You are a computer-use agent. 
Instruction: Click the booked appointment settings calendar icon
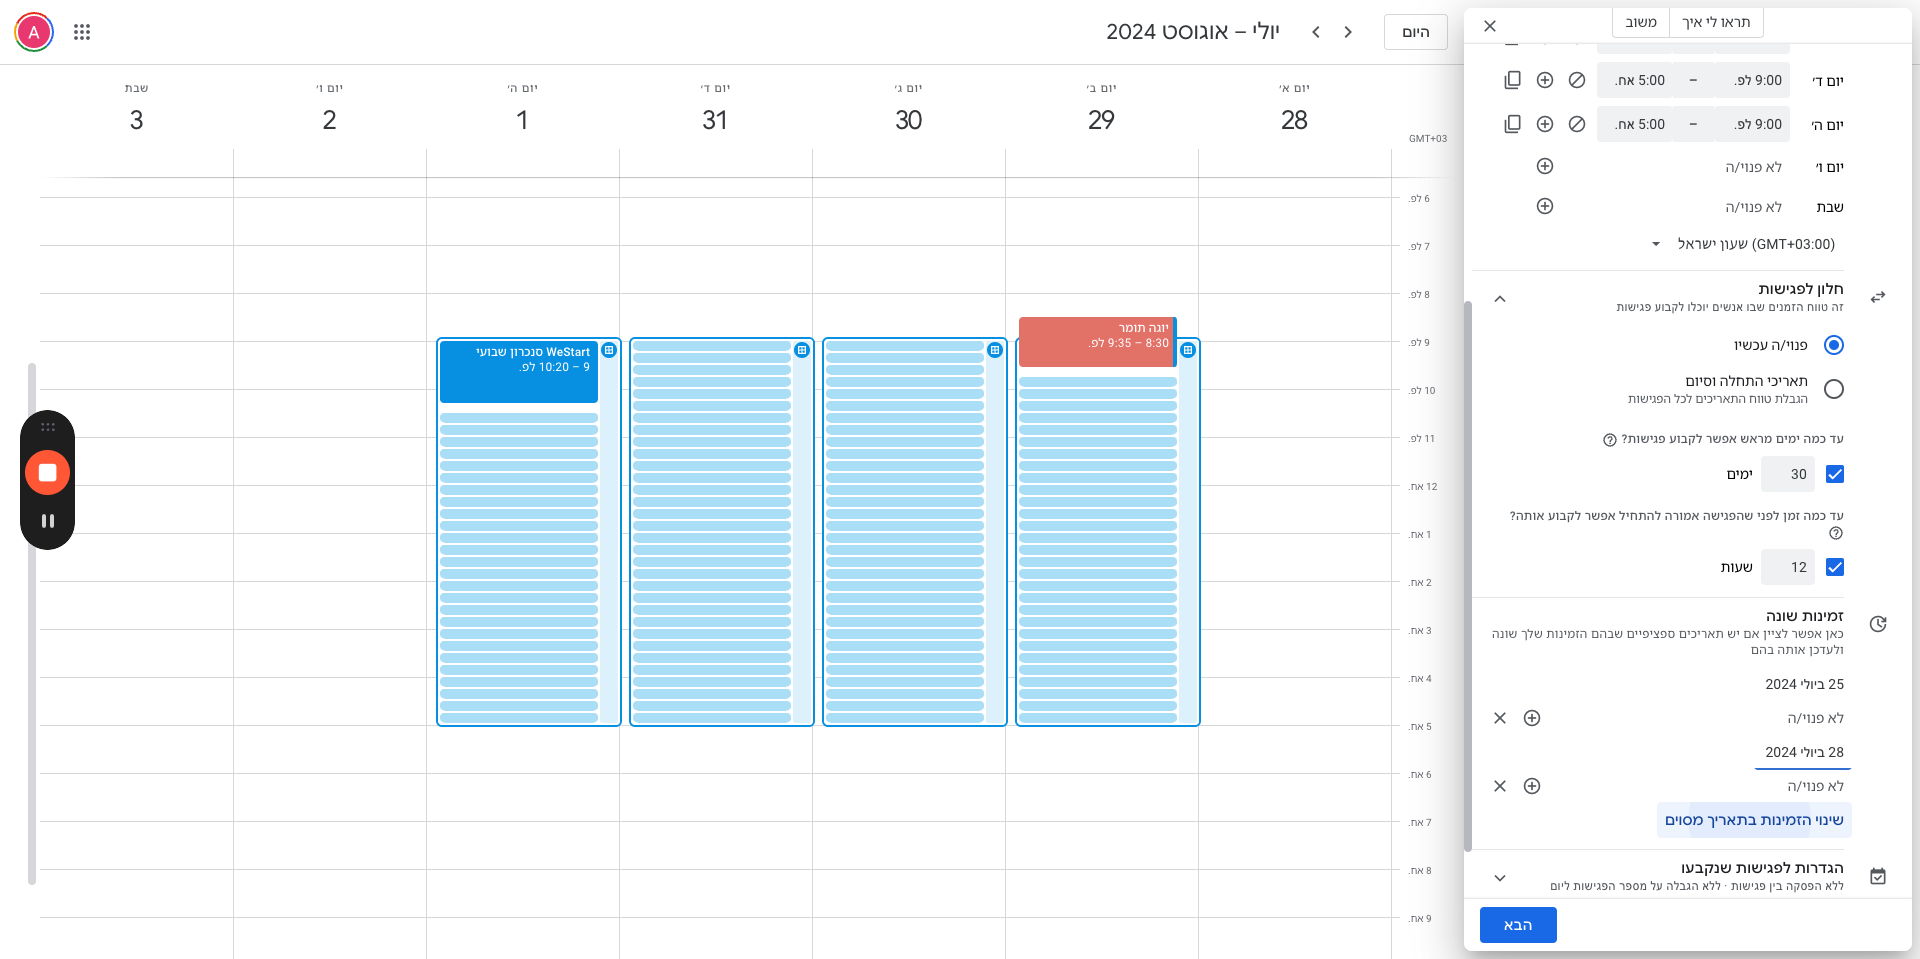pyautogui.click(x=1878, y=876)
